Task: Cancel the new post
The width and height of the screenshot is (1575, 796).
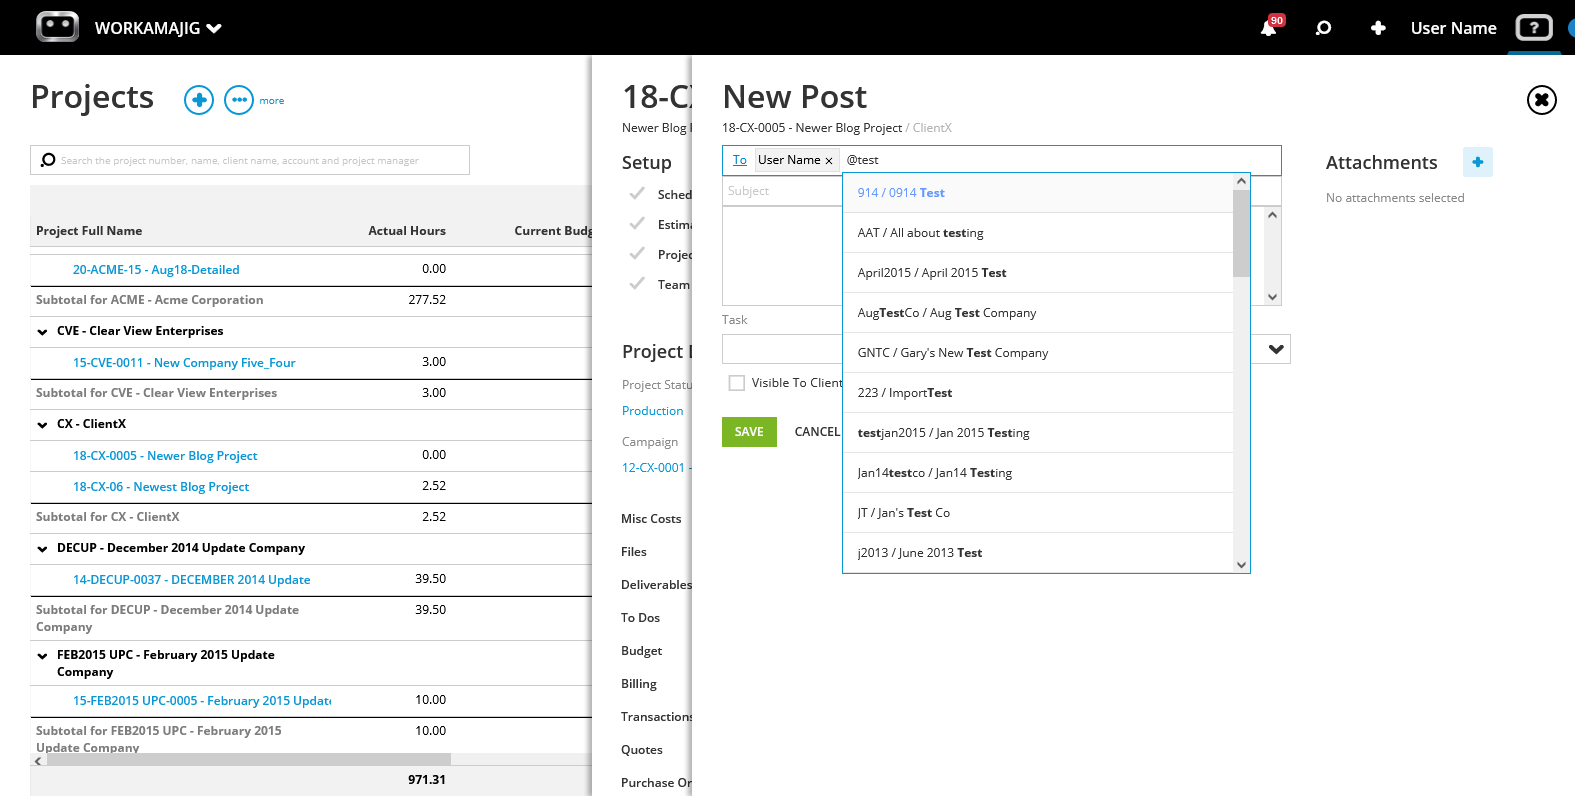Action: [817, 432]
